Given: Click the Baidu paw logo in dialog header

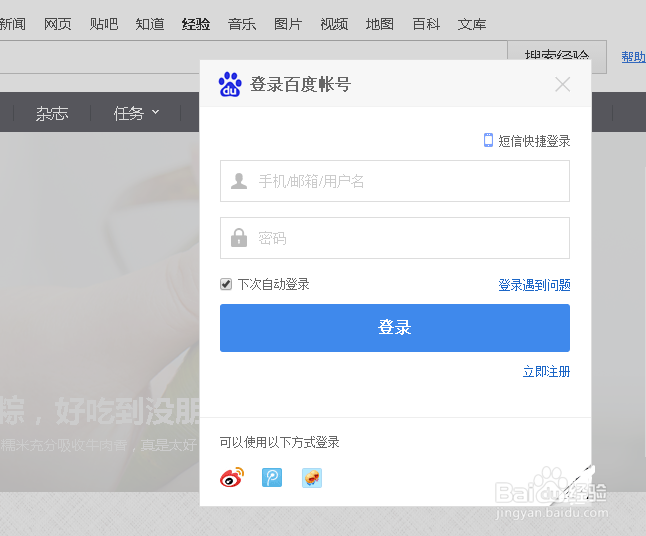Looking at the screenshot, I should click(x=230, y=84).
